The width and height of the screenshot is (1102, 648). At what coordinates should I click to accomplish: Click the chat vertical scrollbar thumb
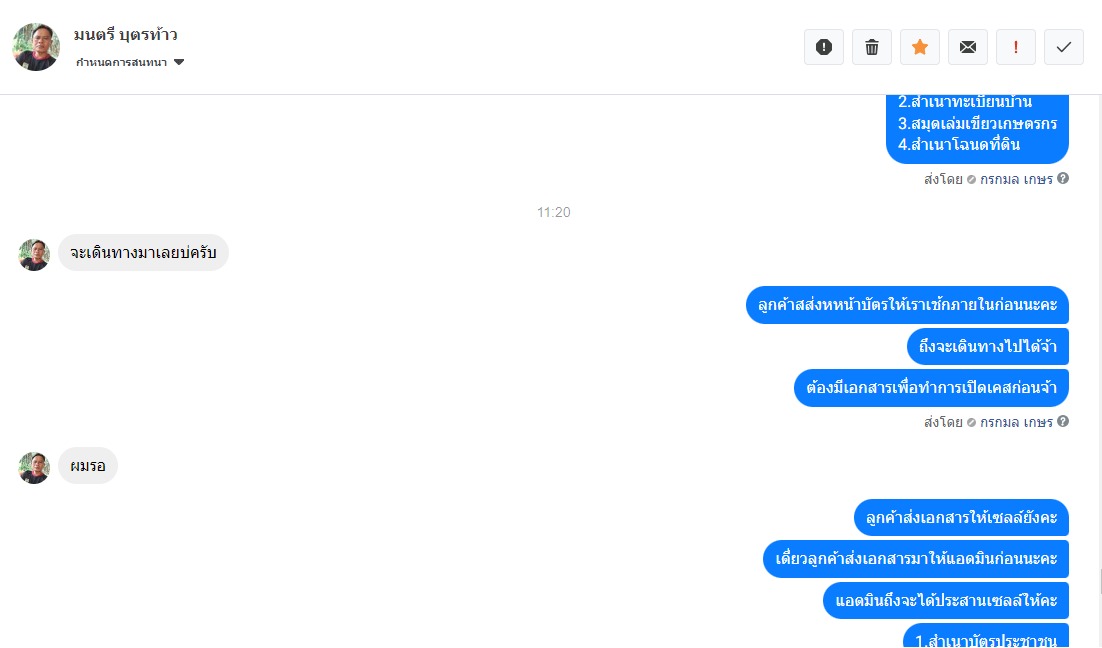click(x=1100, y=582)
